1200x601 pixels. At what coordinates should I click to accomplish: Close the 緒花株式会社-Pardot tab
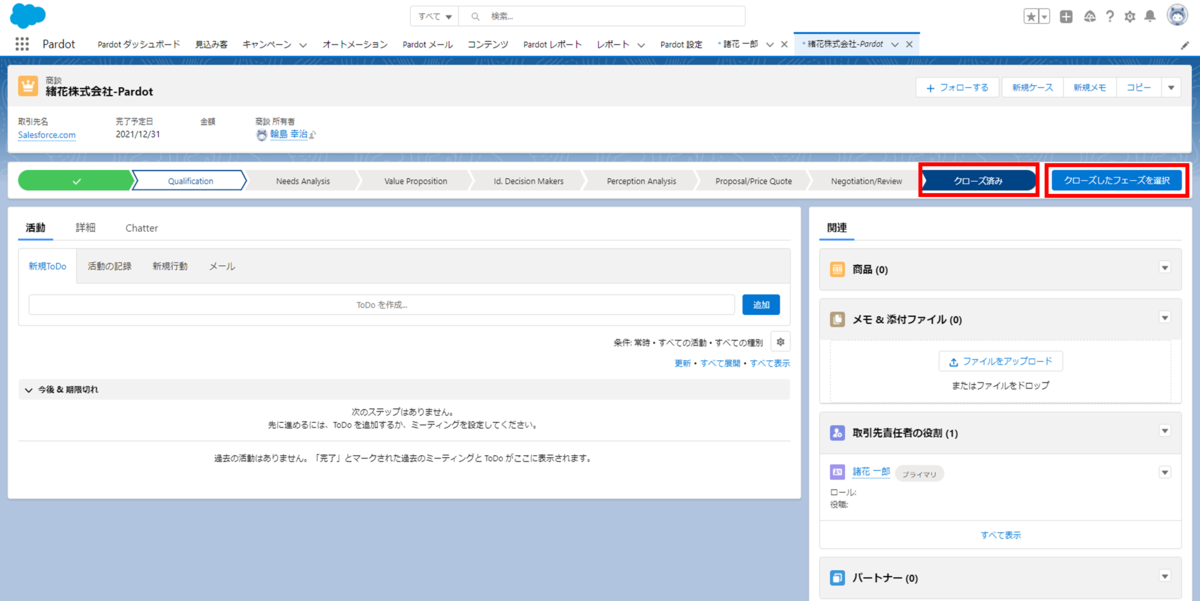(x=909, y=45)
